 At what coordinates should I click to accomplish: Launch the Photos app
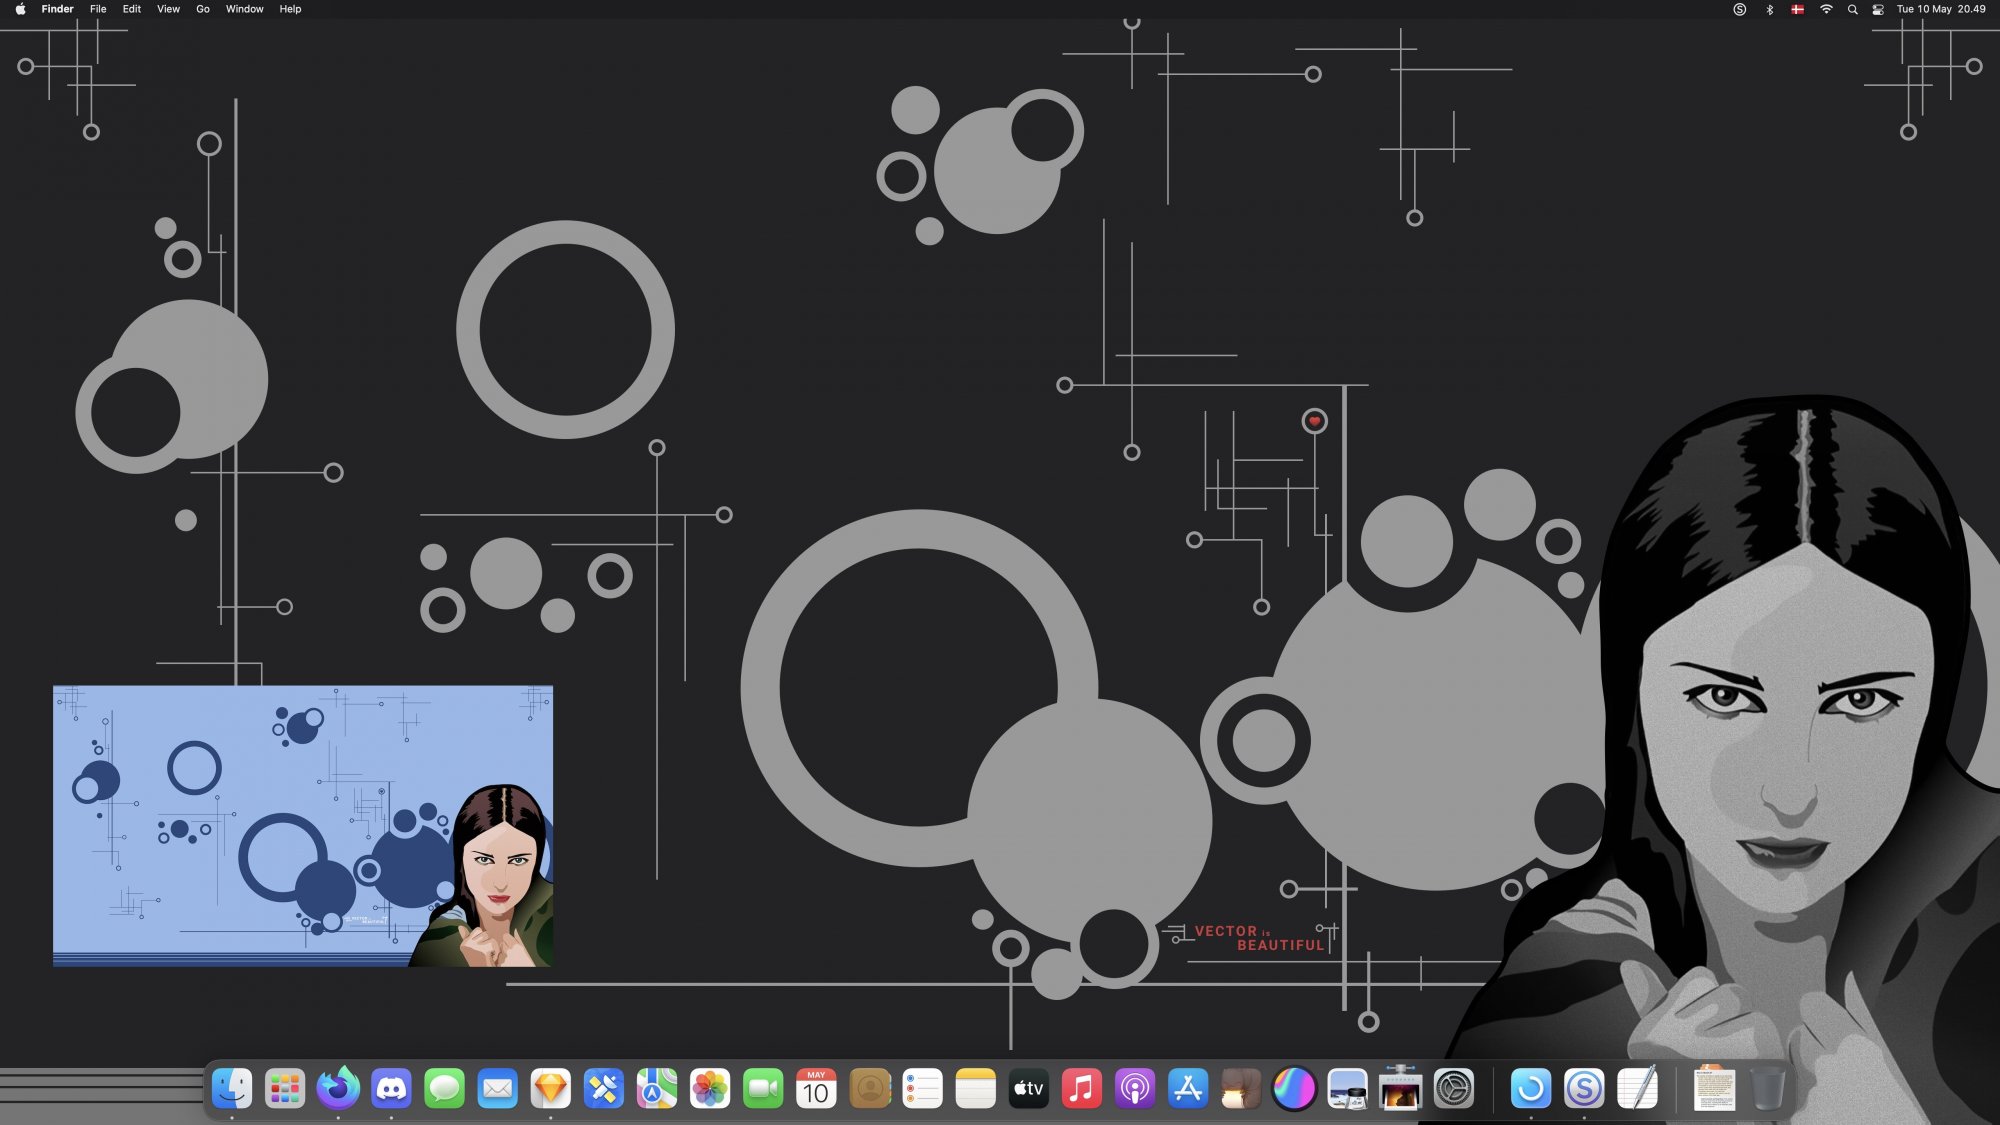click(710, 1089)
